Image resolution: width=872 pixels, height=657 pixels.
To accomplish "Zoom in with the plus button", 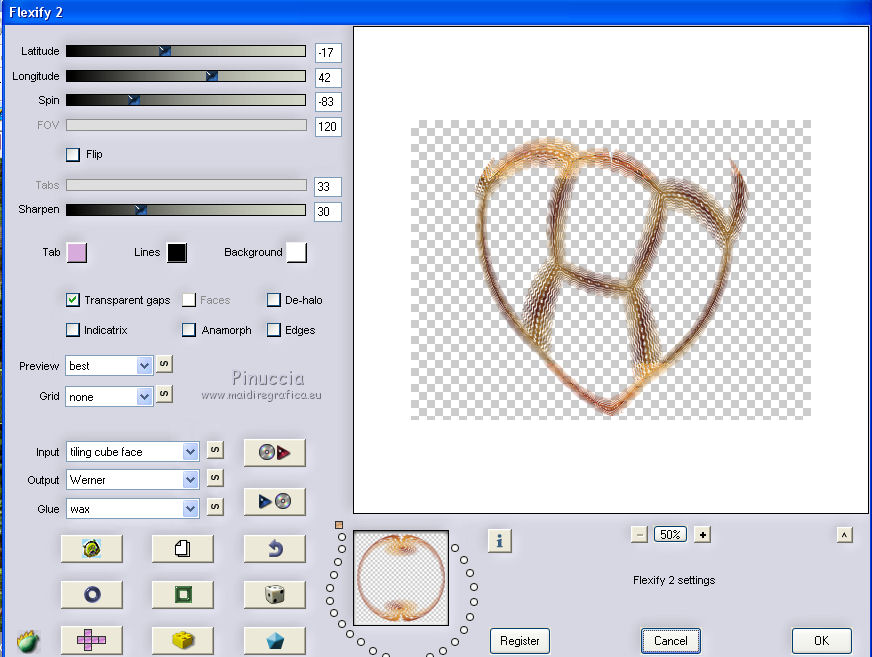I will point(702,535).
